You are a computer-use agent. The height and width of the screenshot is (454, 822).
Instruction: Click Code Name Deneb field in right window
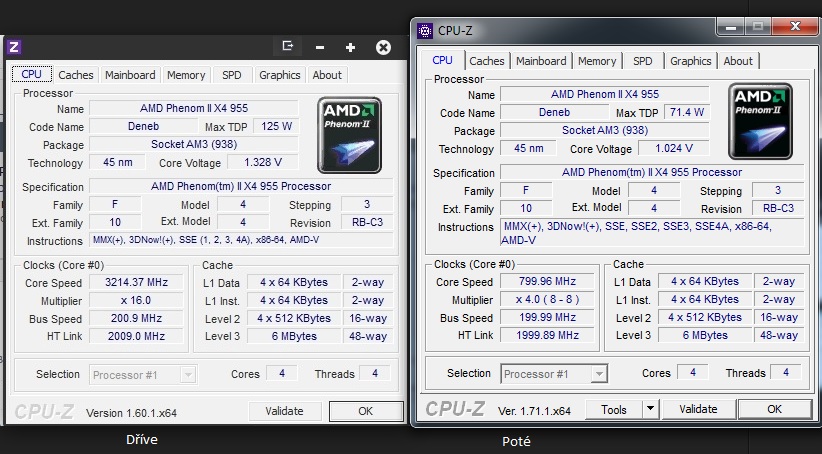click(554, 112)
